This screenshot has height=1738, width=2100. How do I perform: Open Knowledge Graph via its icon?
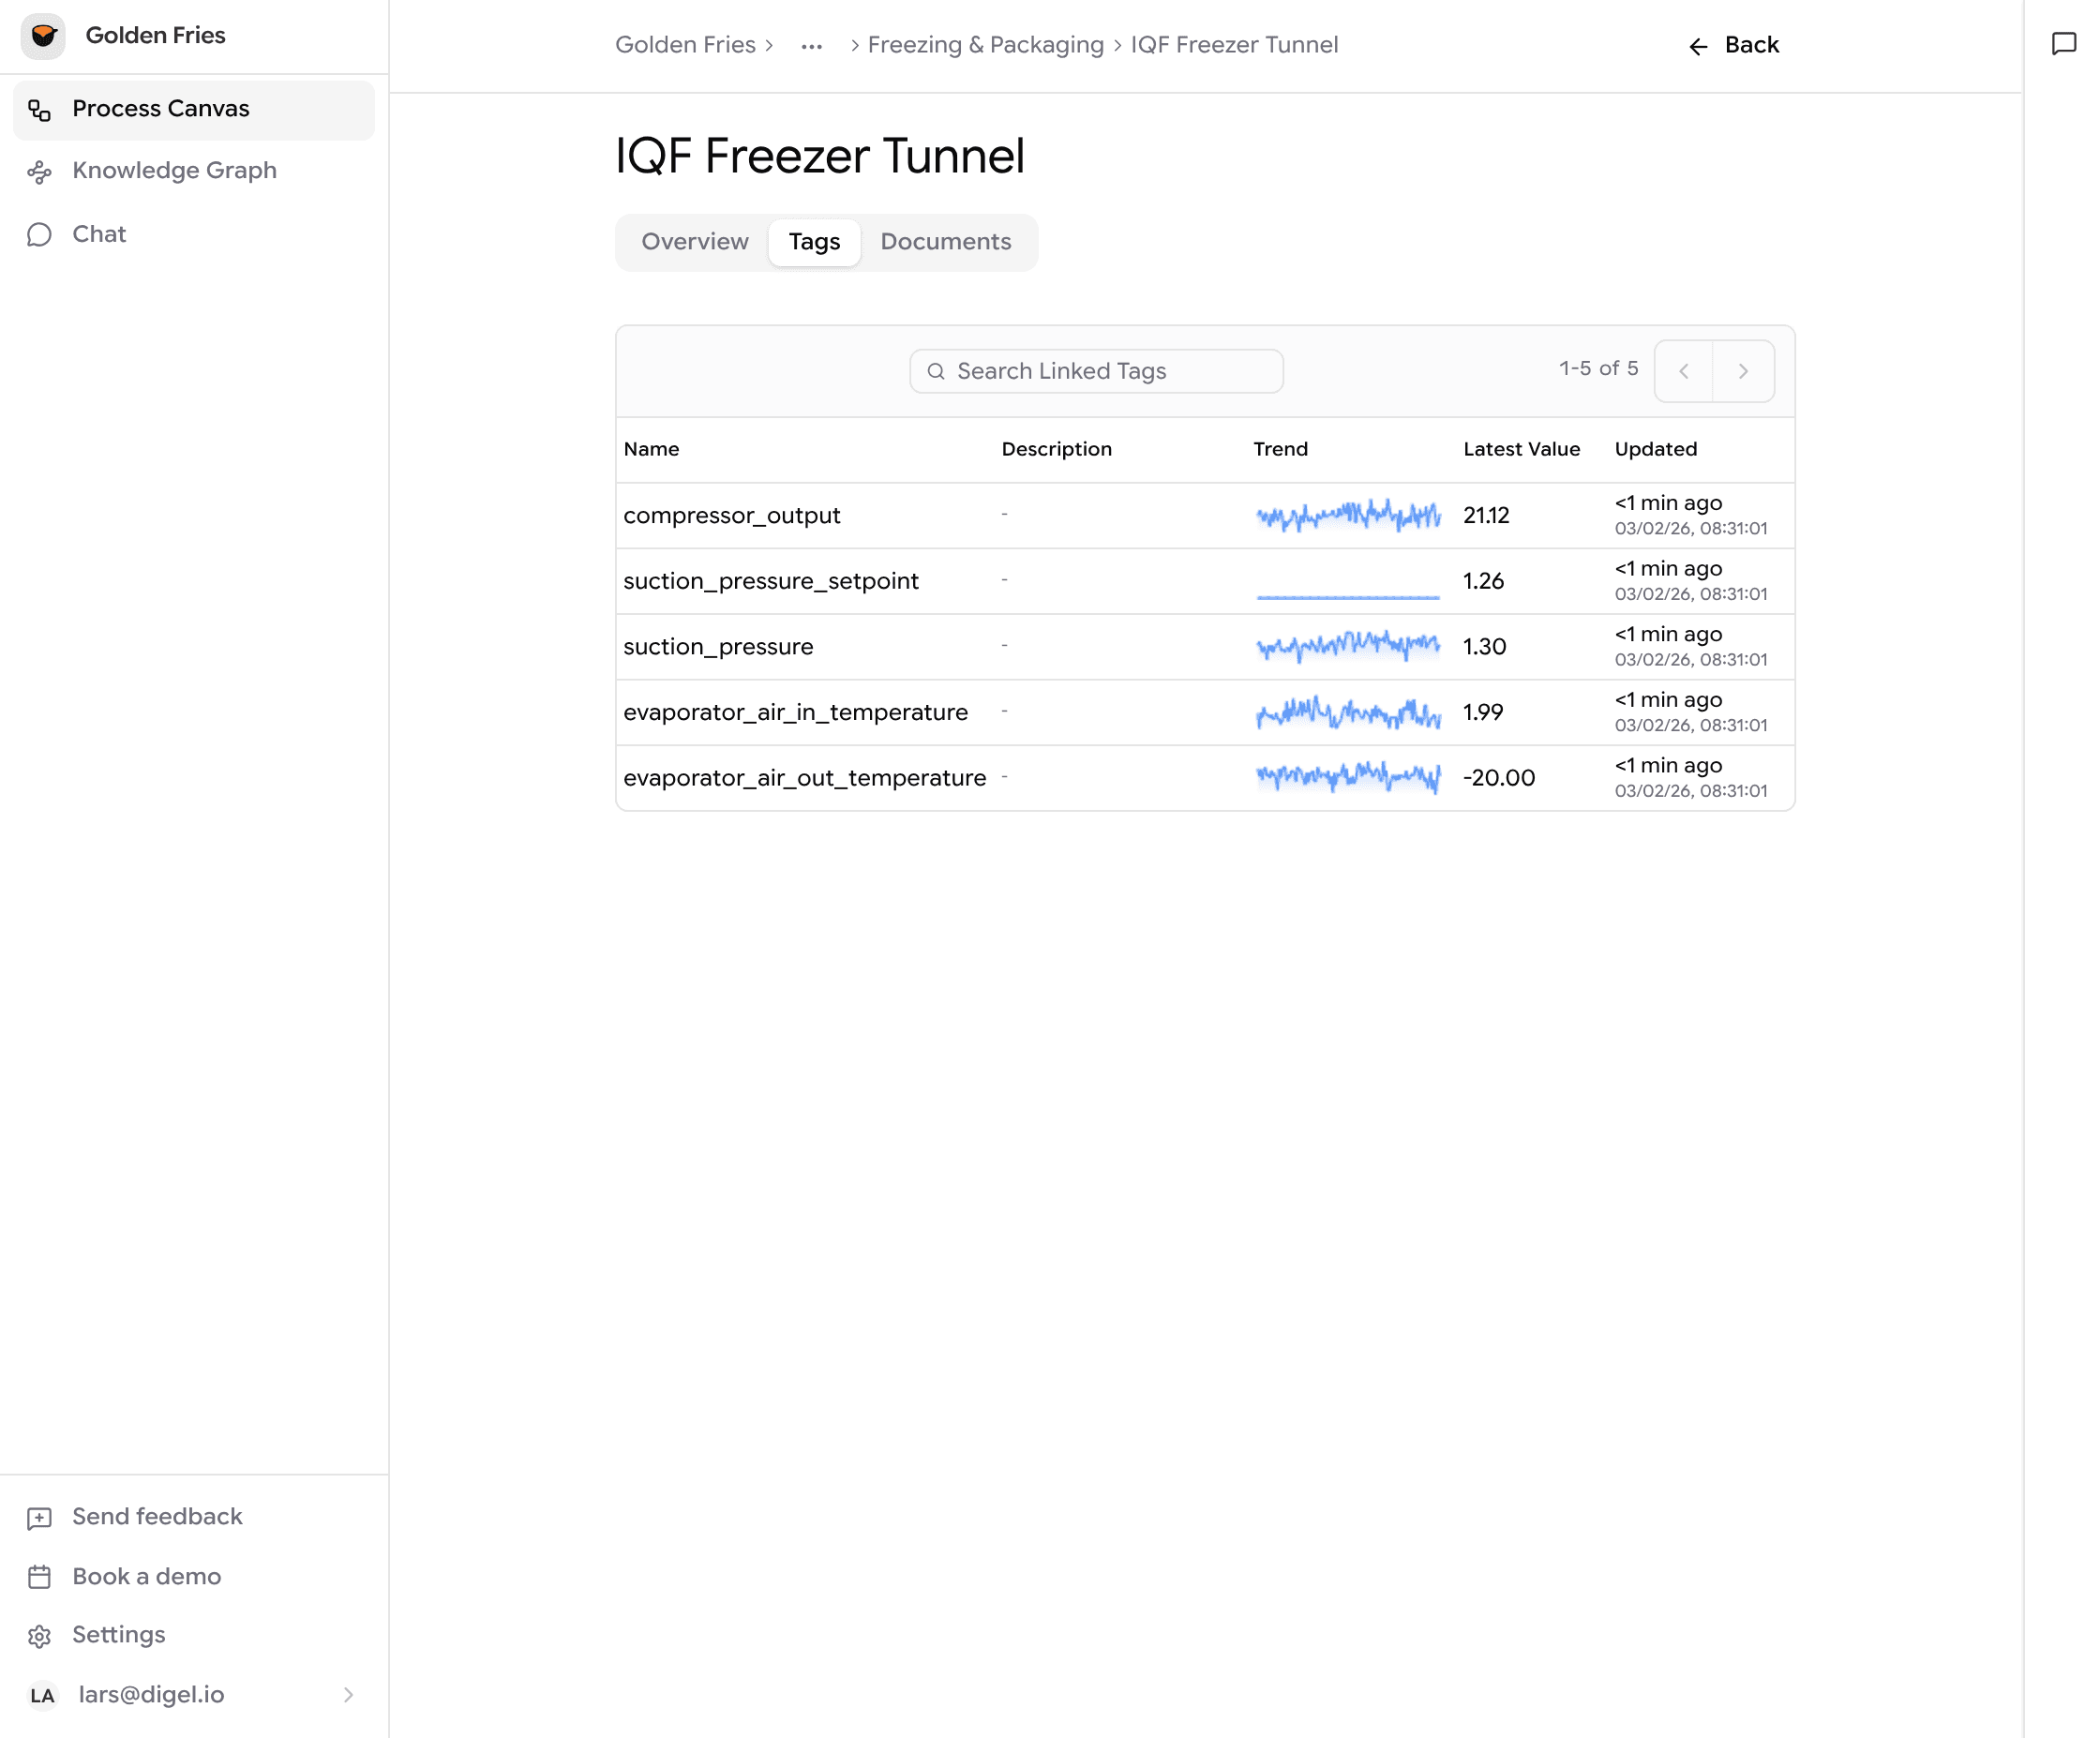(40, 172)
